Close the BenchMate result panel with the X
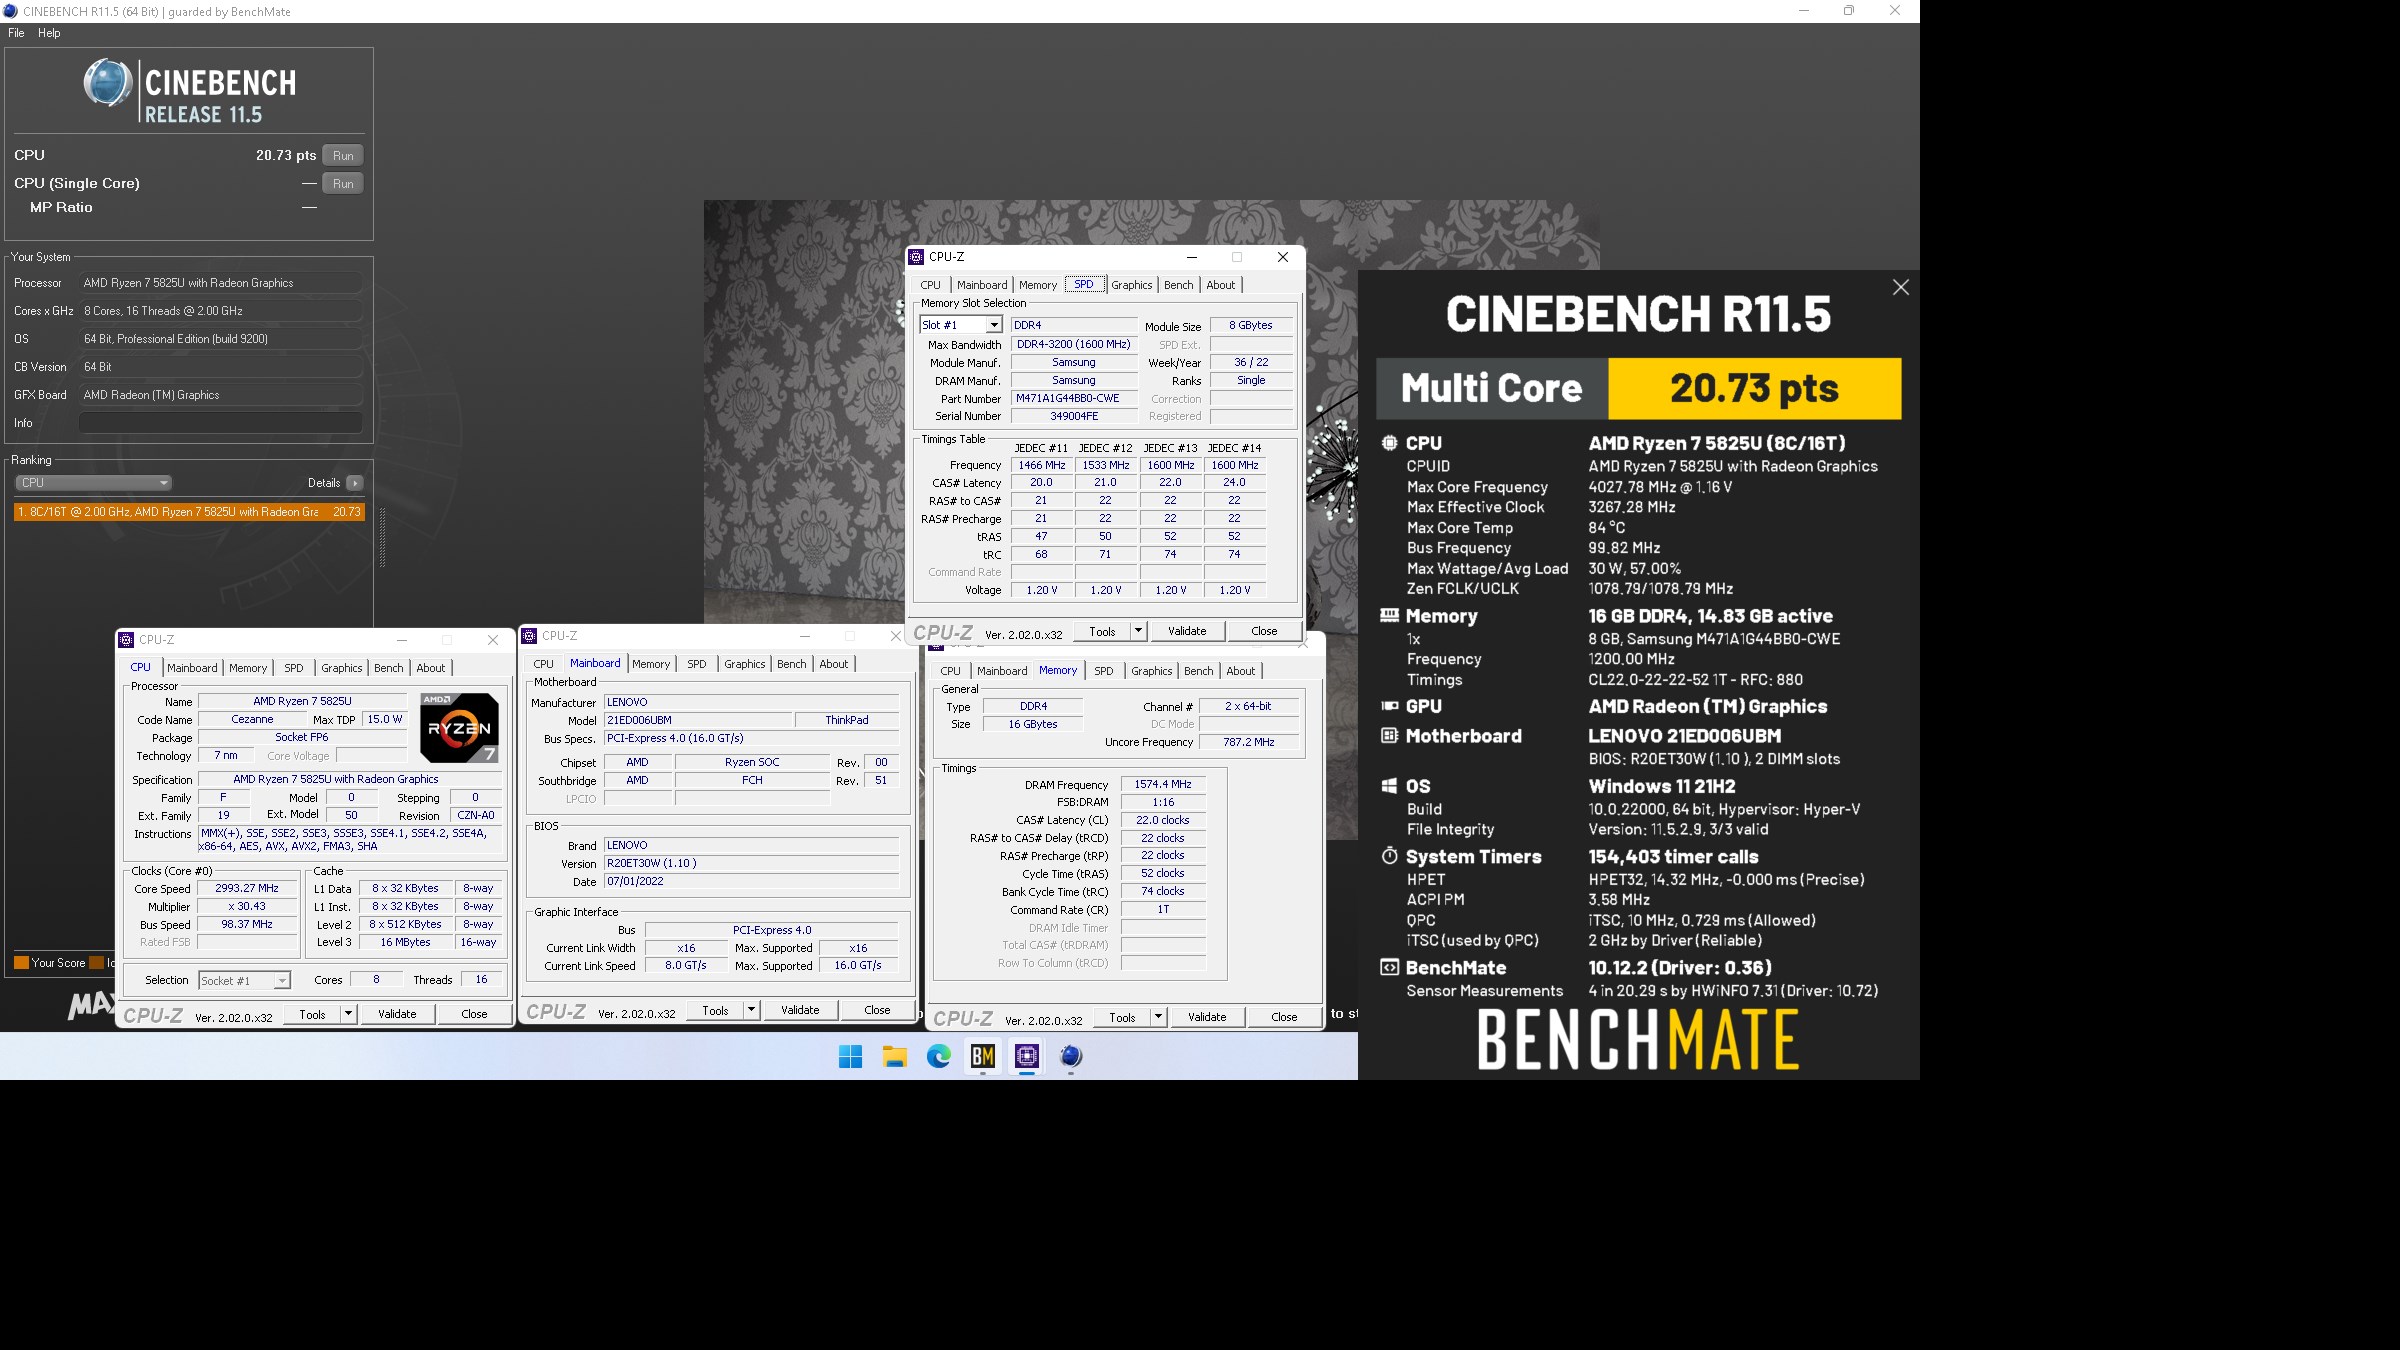 click(1901, 288)
